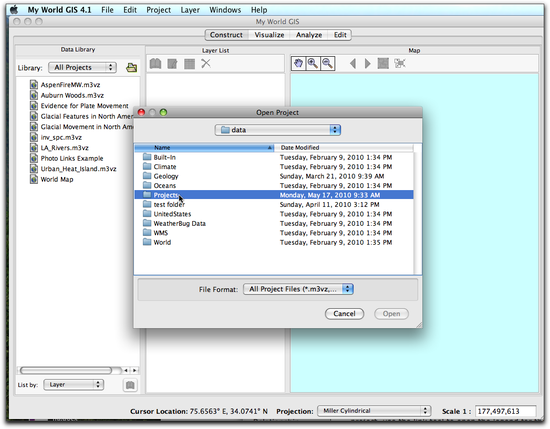Select LA_Rivers.m3vz in Data Library
The image size is (550, 429).
[65, 148]
